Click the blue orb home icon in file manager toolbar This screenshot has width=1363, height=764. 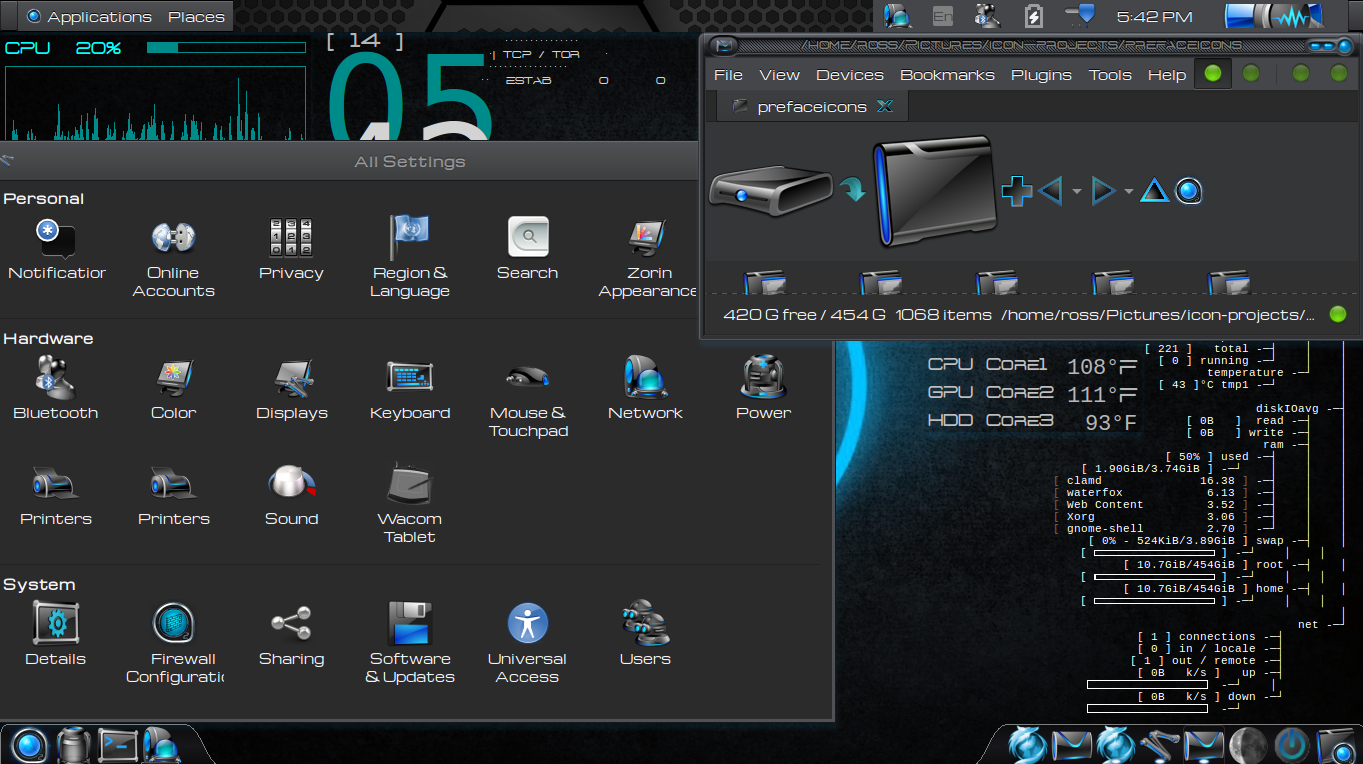coord(1188,191)
